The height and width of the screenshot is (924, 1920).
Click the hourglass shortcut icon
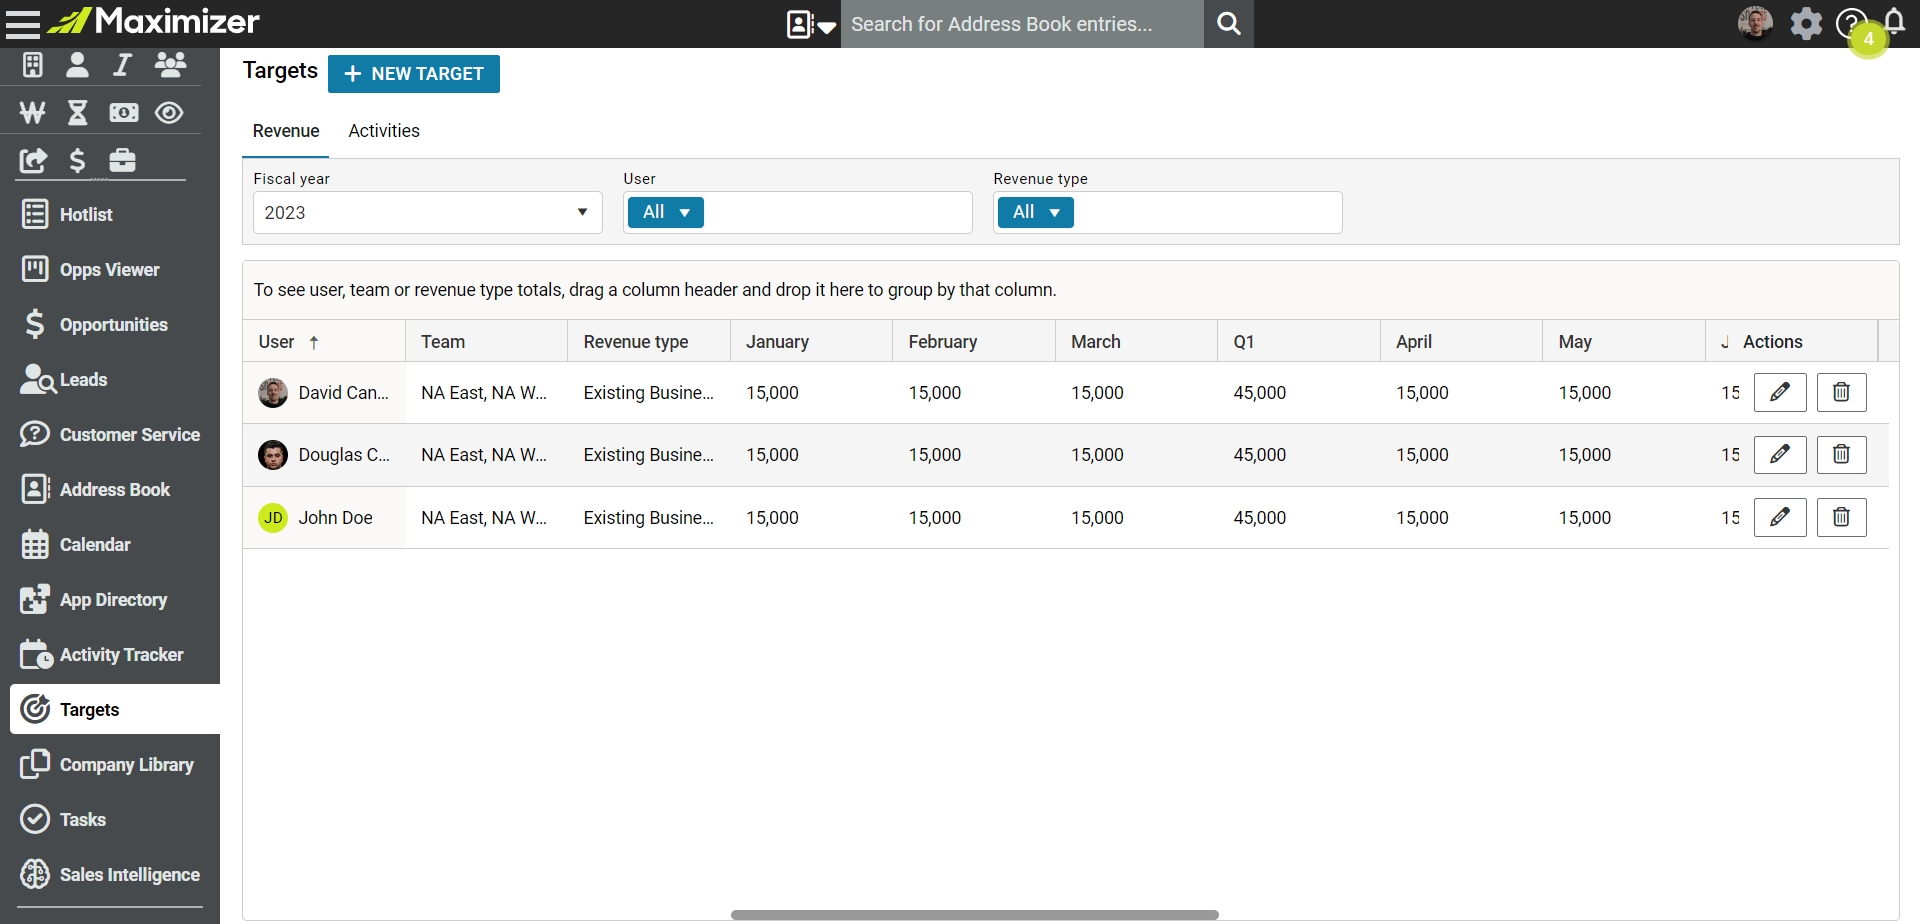[77, 113]
